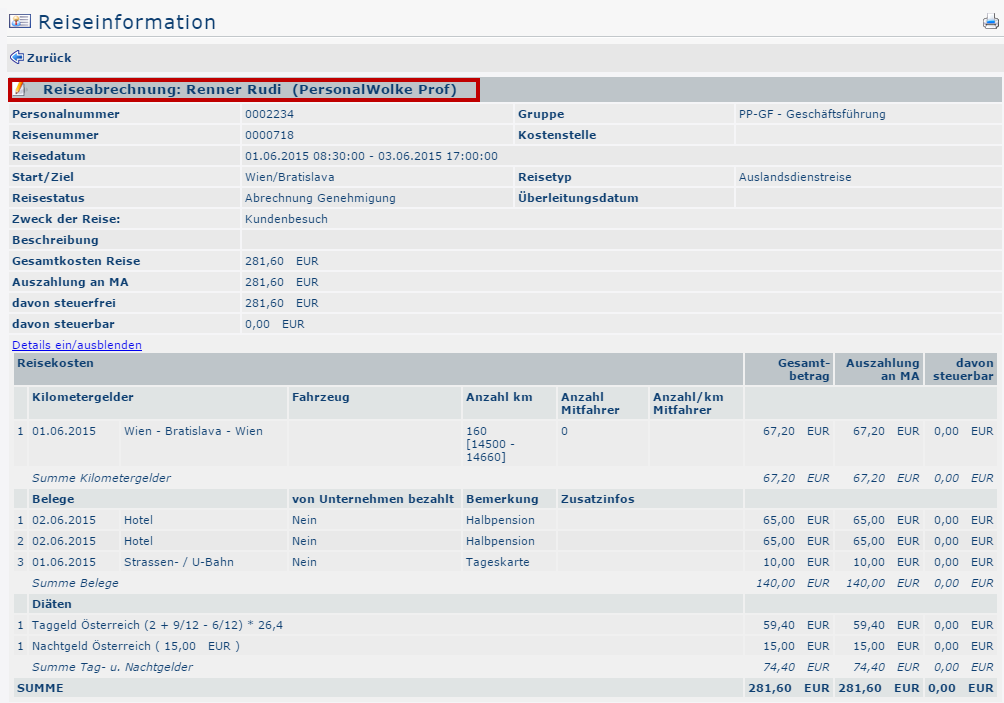Click the Nachtgeld Österreich row

(x=135, y=646)
